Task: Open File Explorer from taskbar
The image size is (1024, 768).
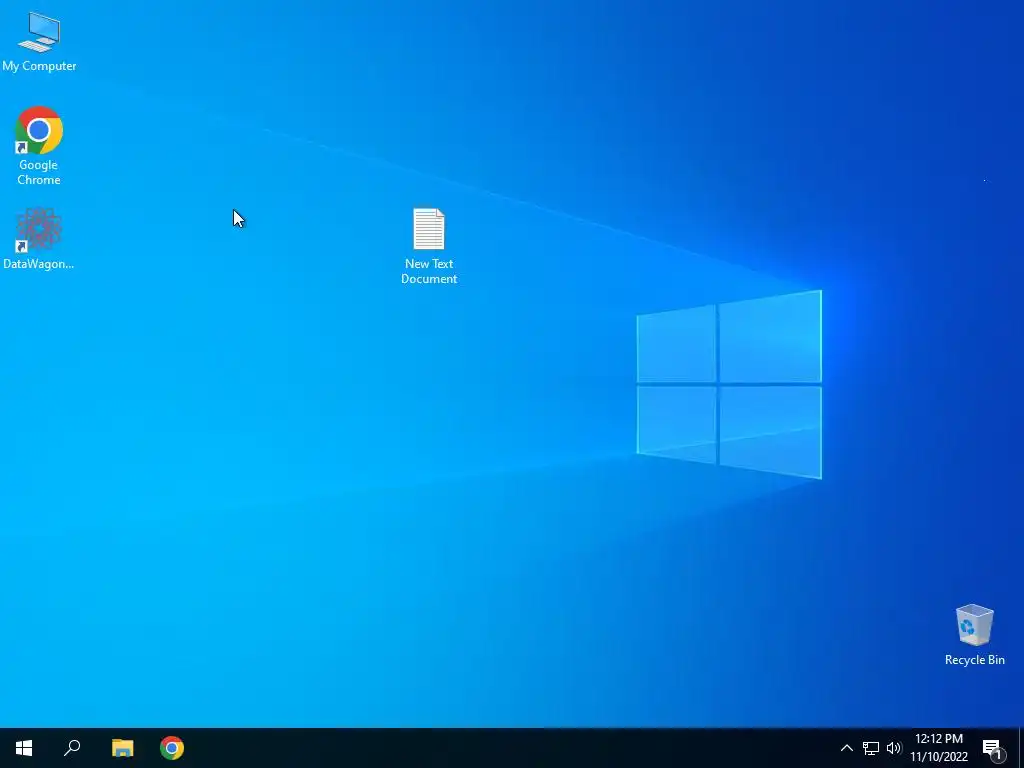Action: 122,748
